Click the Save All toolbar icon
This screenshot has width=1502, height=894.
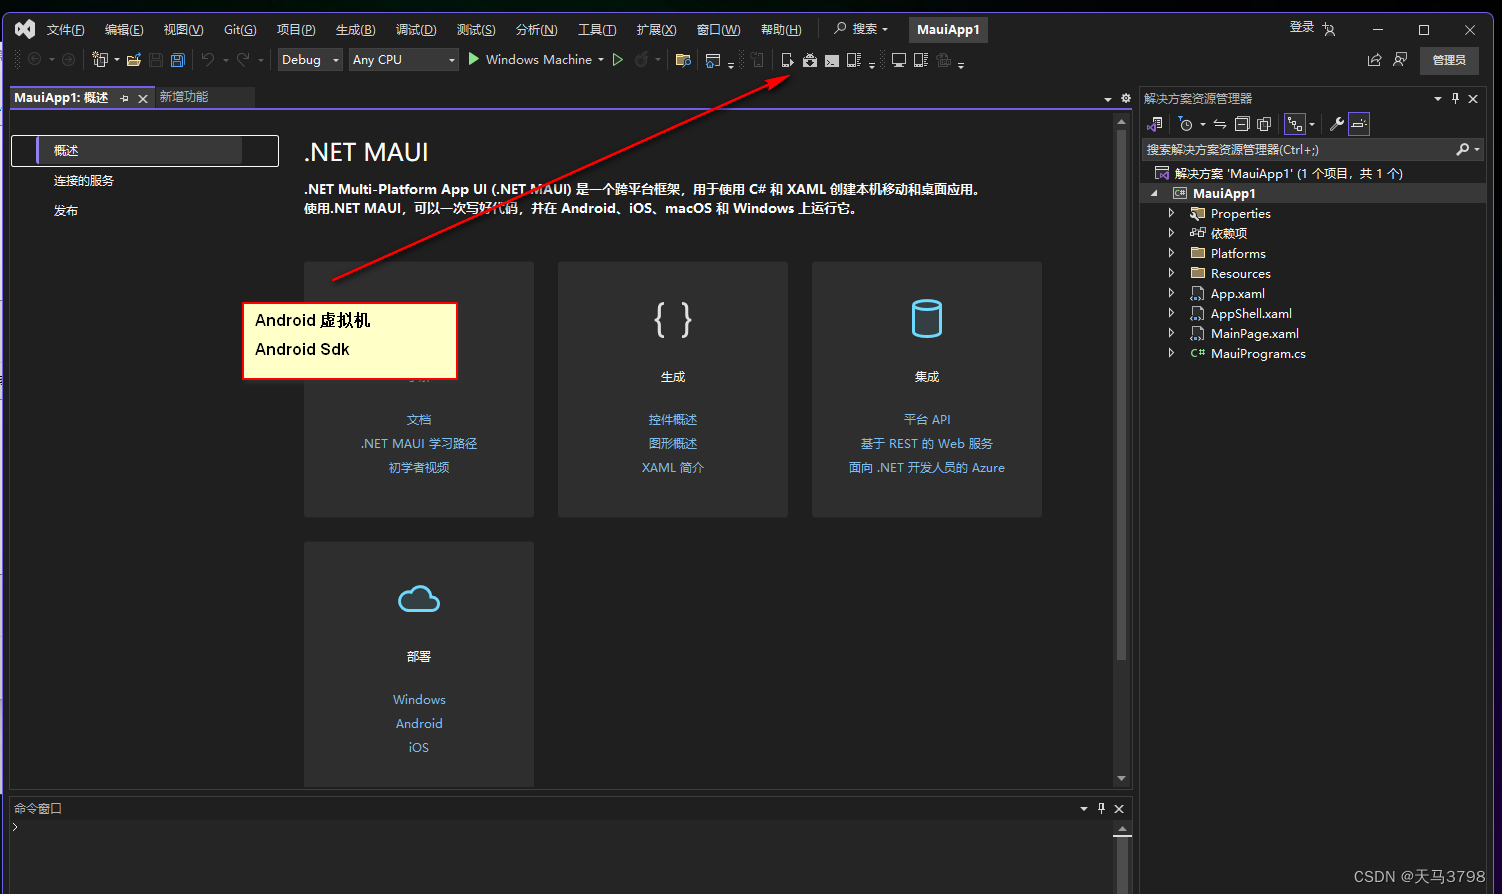click(x=177, y=60)
